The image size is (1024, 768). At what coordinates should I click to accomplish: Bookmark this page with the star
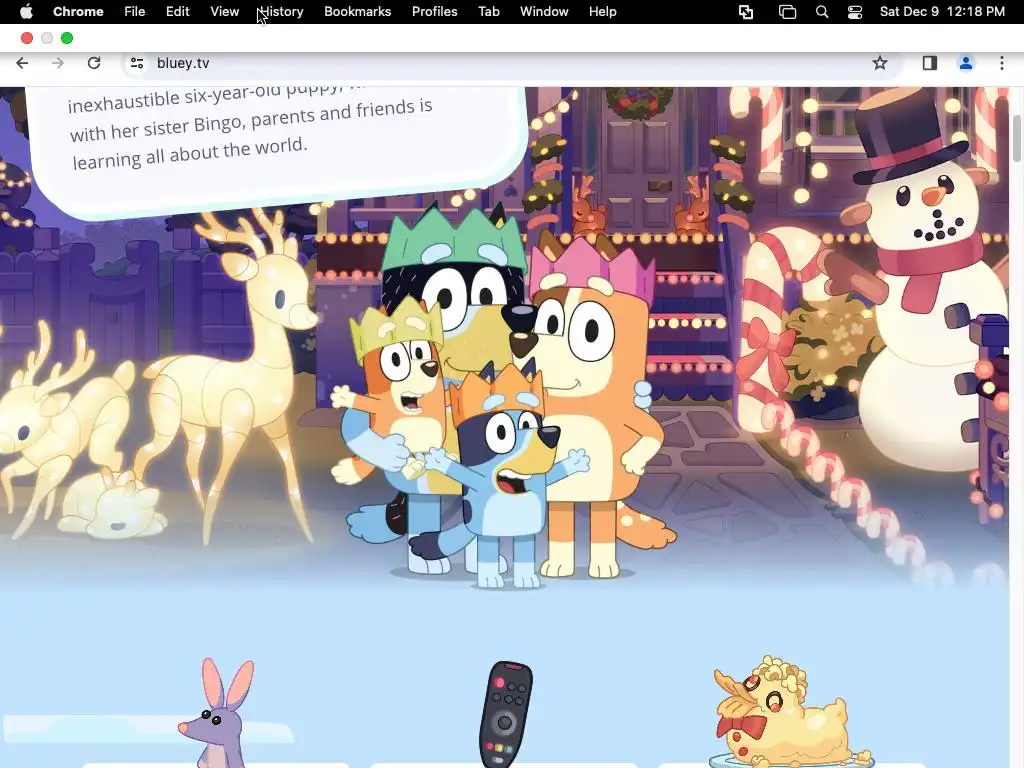tap(880, 63)
